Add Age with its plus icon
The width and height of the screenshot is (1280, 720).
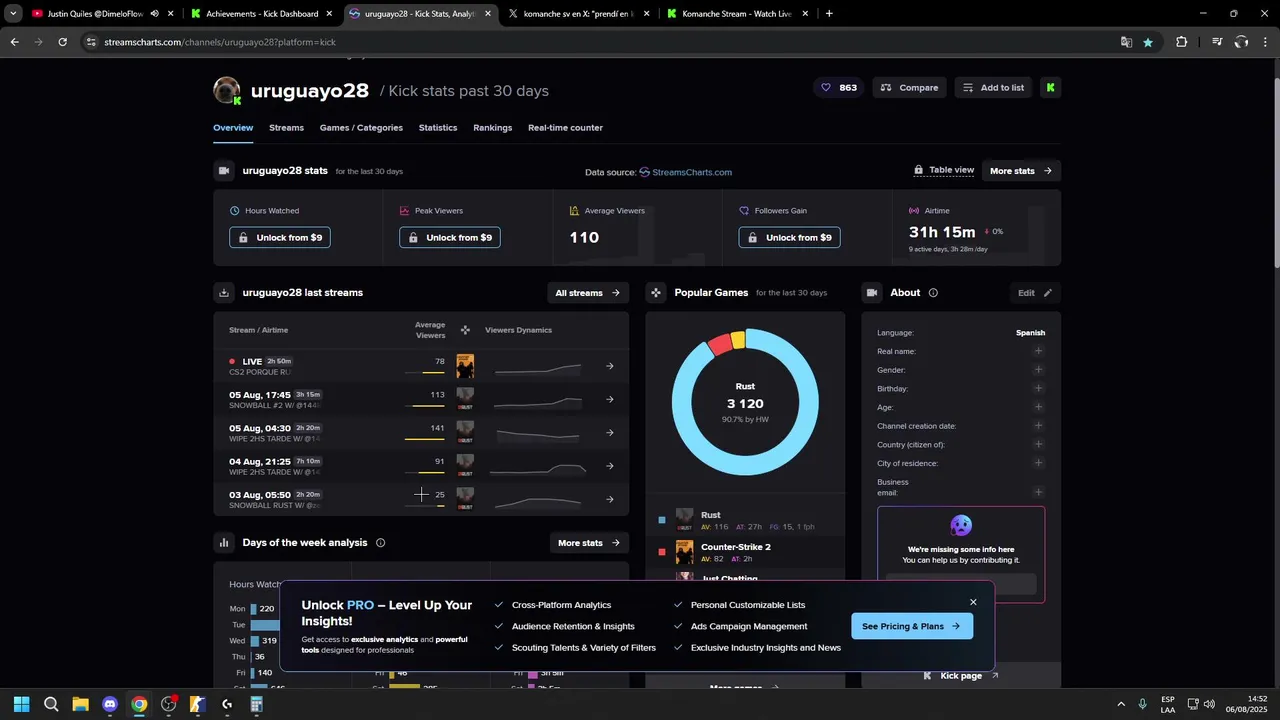pos(1038,407)
